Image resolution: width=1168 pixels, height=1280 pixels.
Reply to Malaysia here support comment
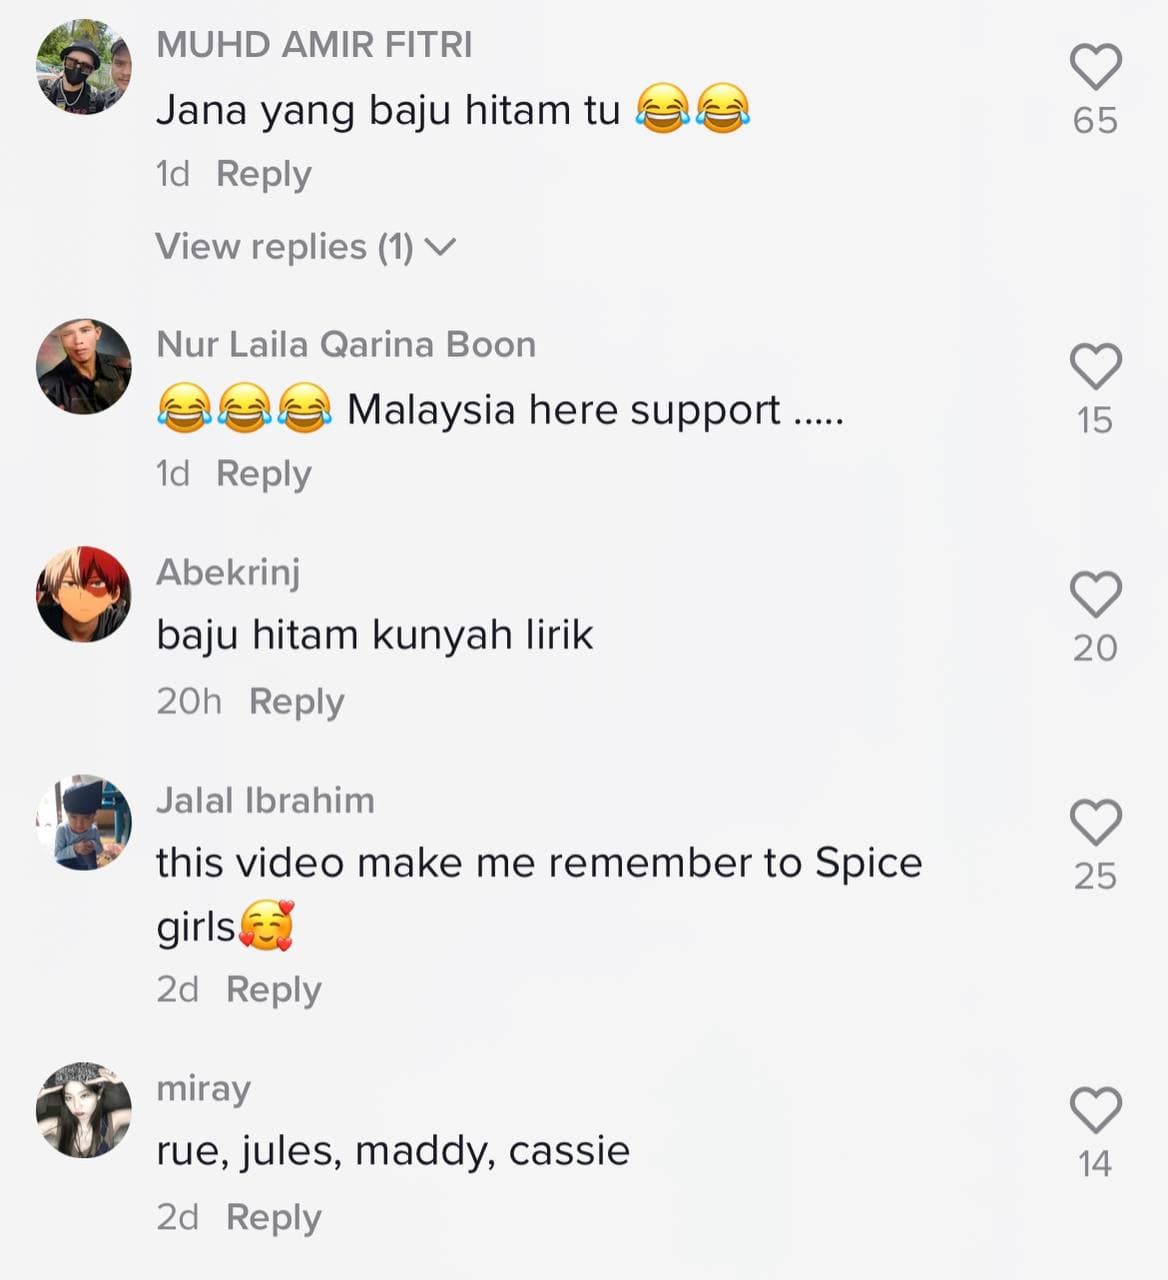click(264, 474)
